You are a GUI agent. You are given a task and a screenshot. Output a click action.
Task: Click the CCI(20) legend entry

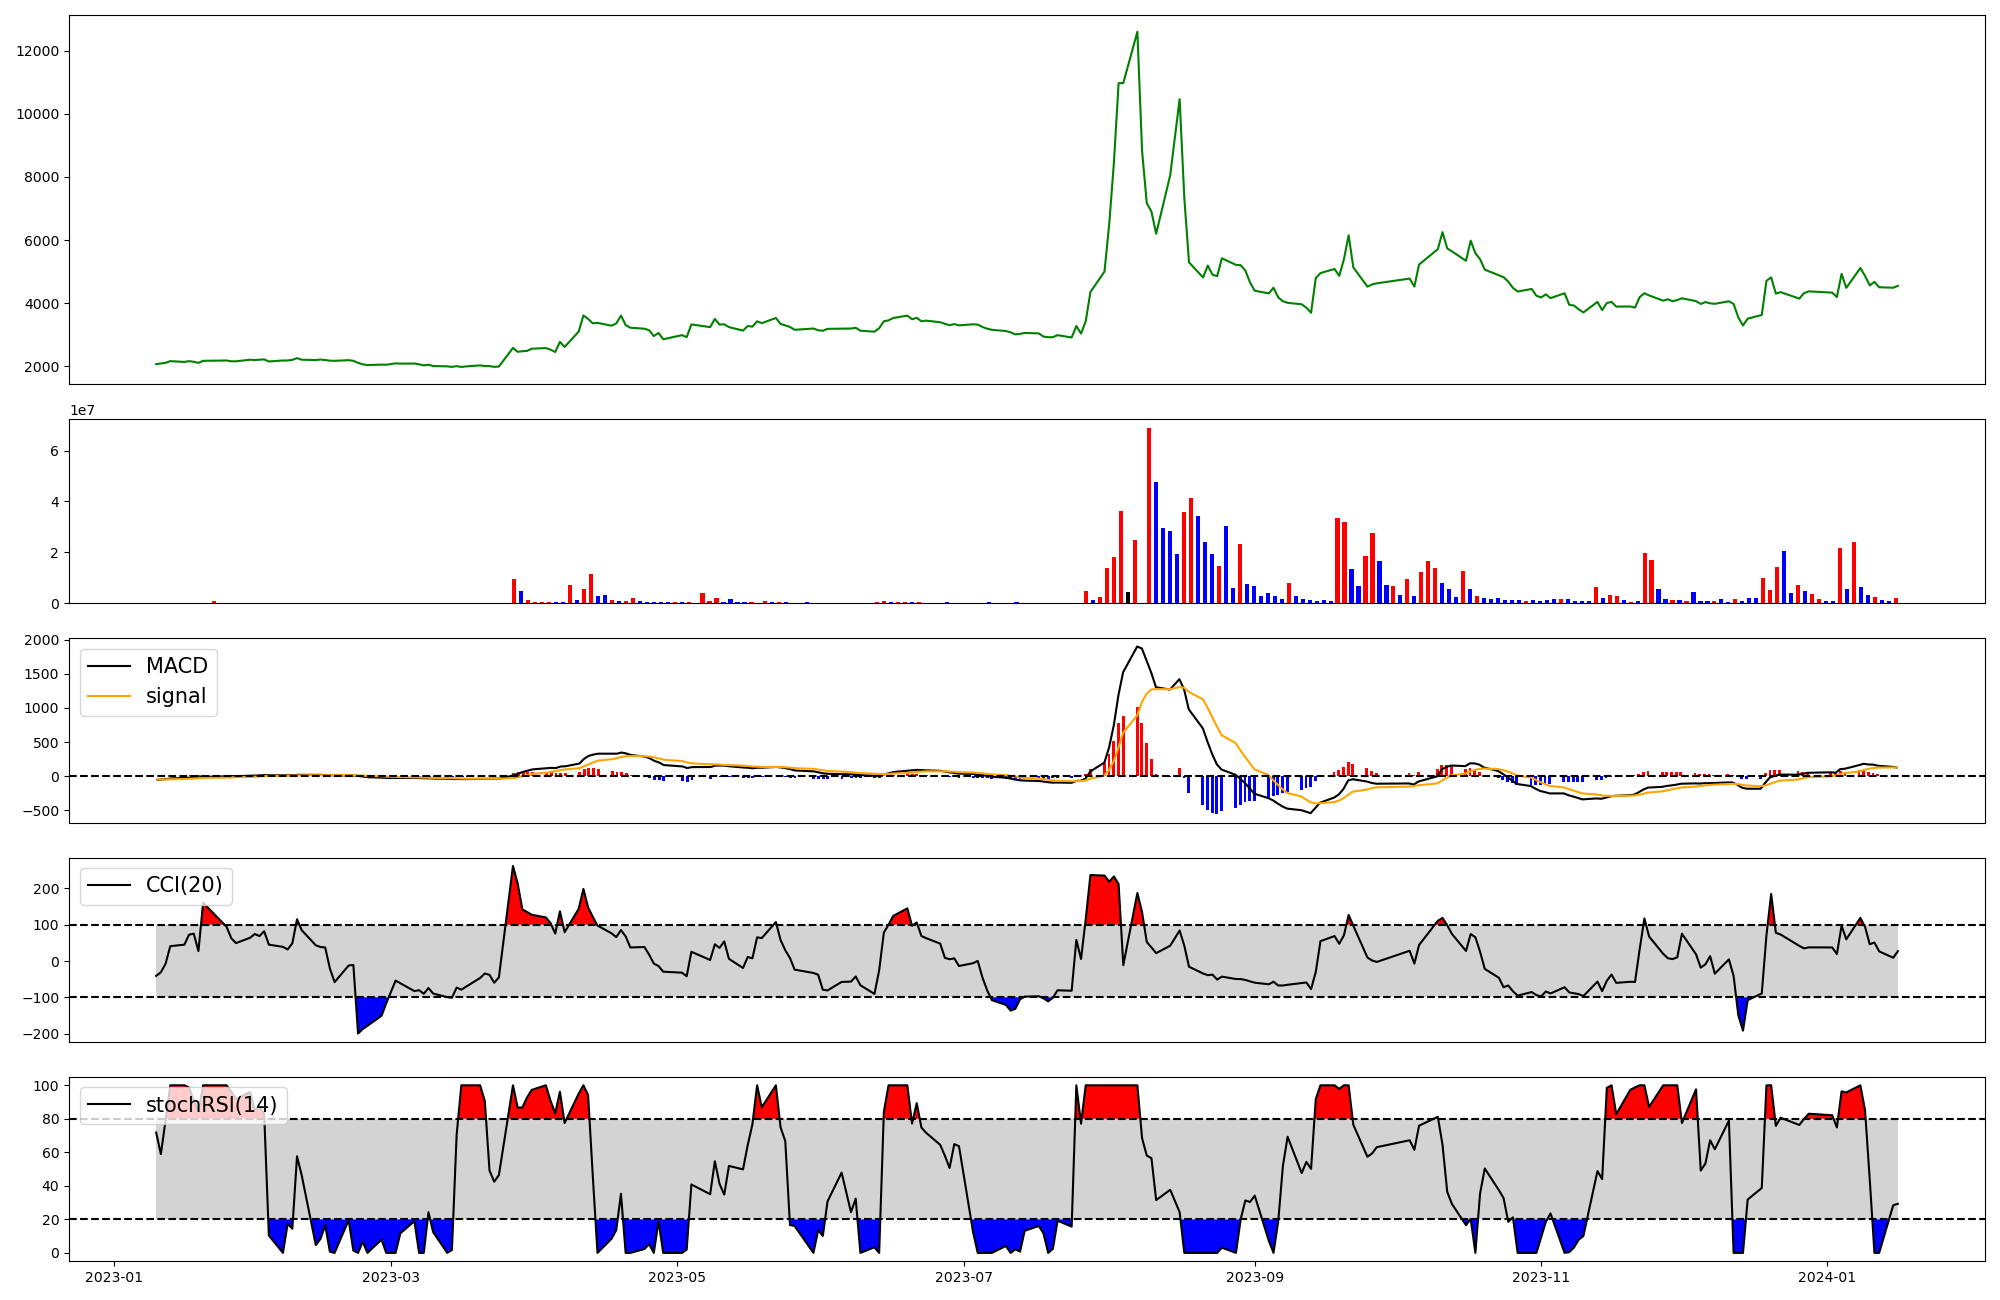pyautogui.click(x=183, y=886)
